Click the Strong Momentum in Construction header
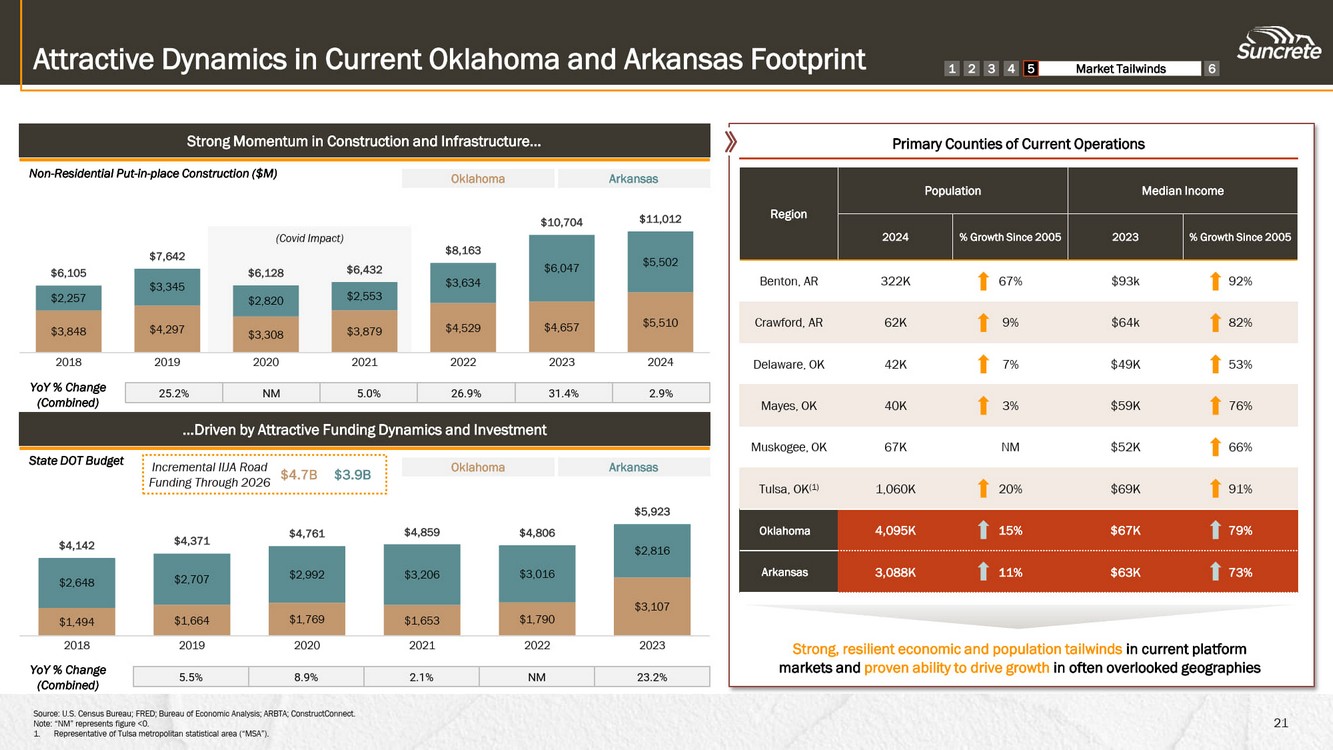This screenshot has height=750, width=1333. 364,142
